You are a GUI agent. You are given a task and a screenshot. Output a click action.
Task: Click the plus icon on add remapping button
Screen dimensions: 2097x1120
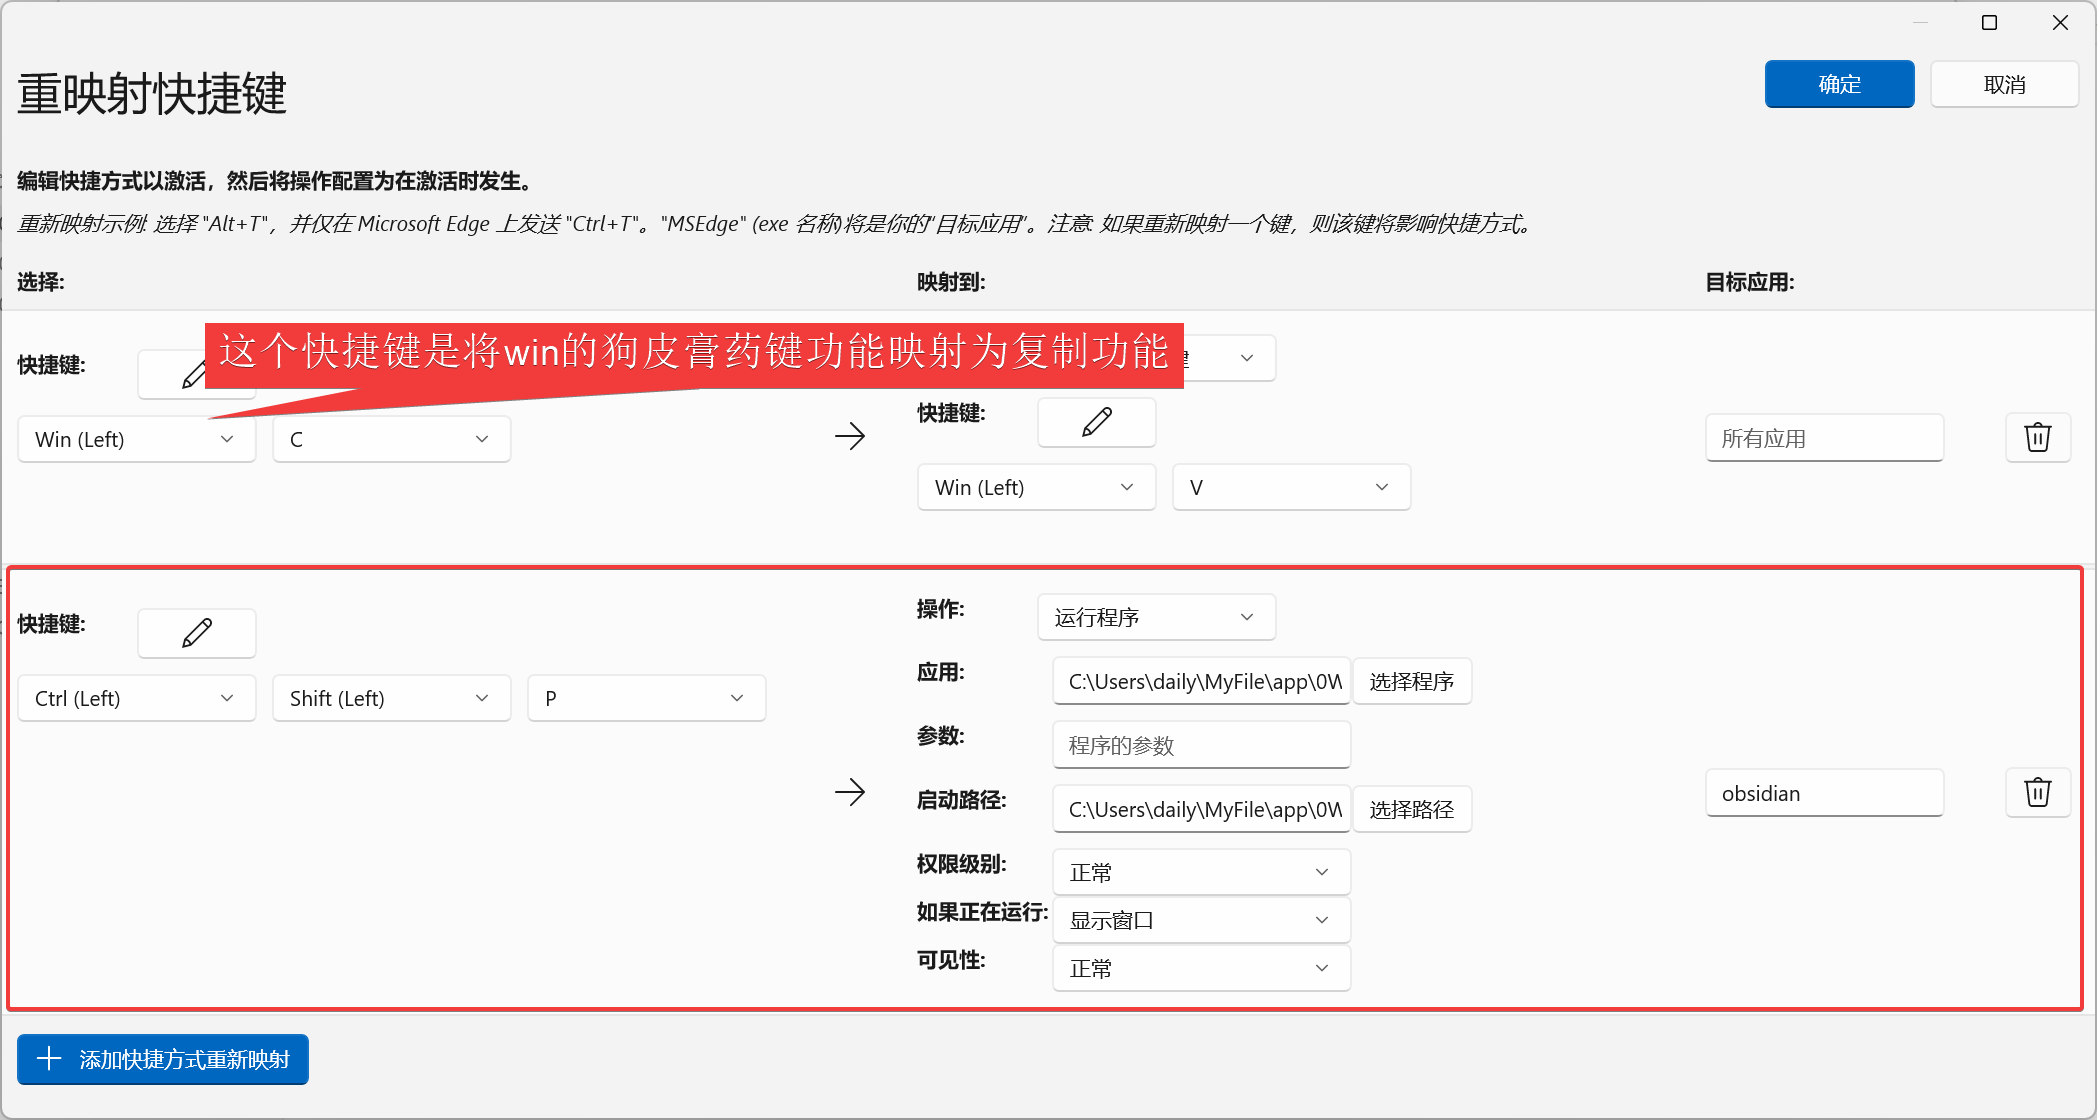(x=49, y=1059)
